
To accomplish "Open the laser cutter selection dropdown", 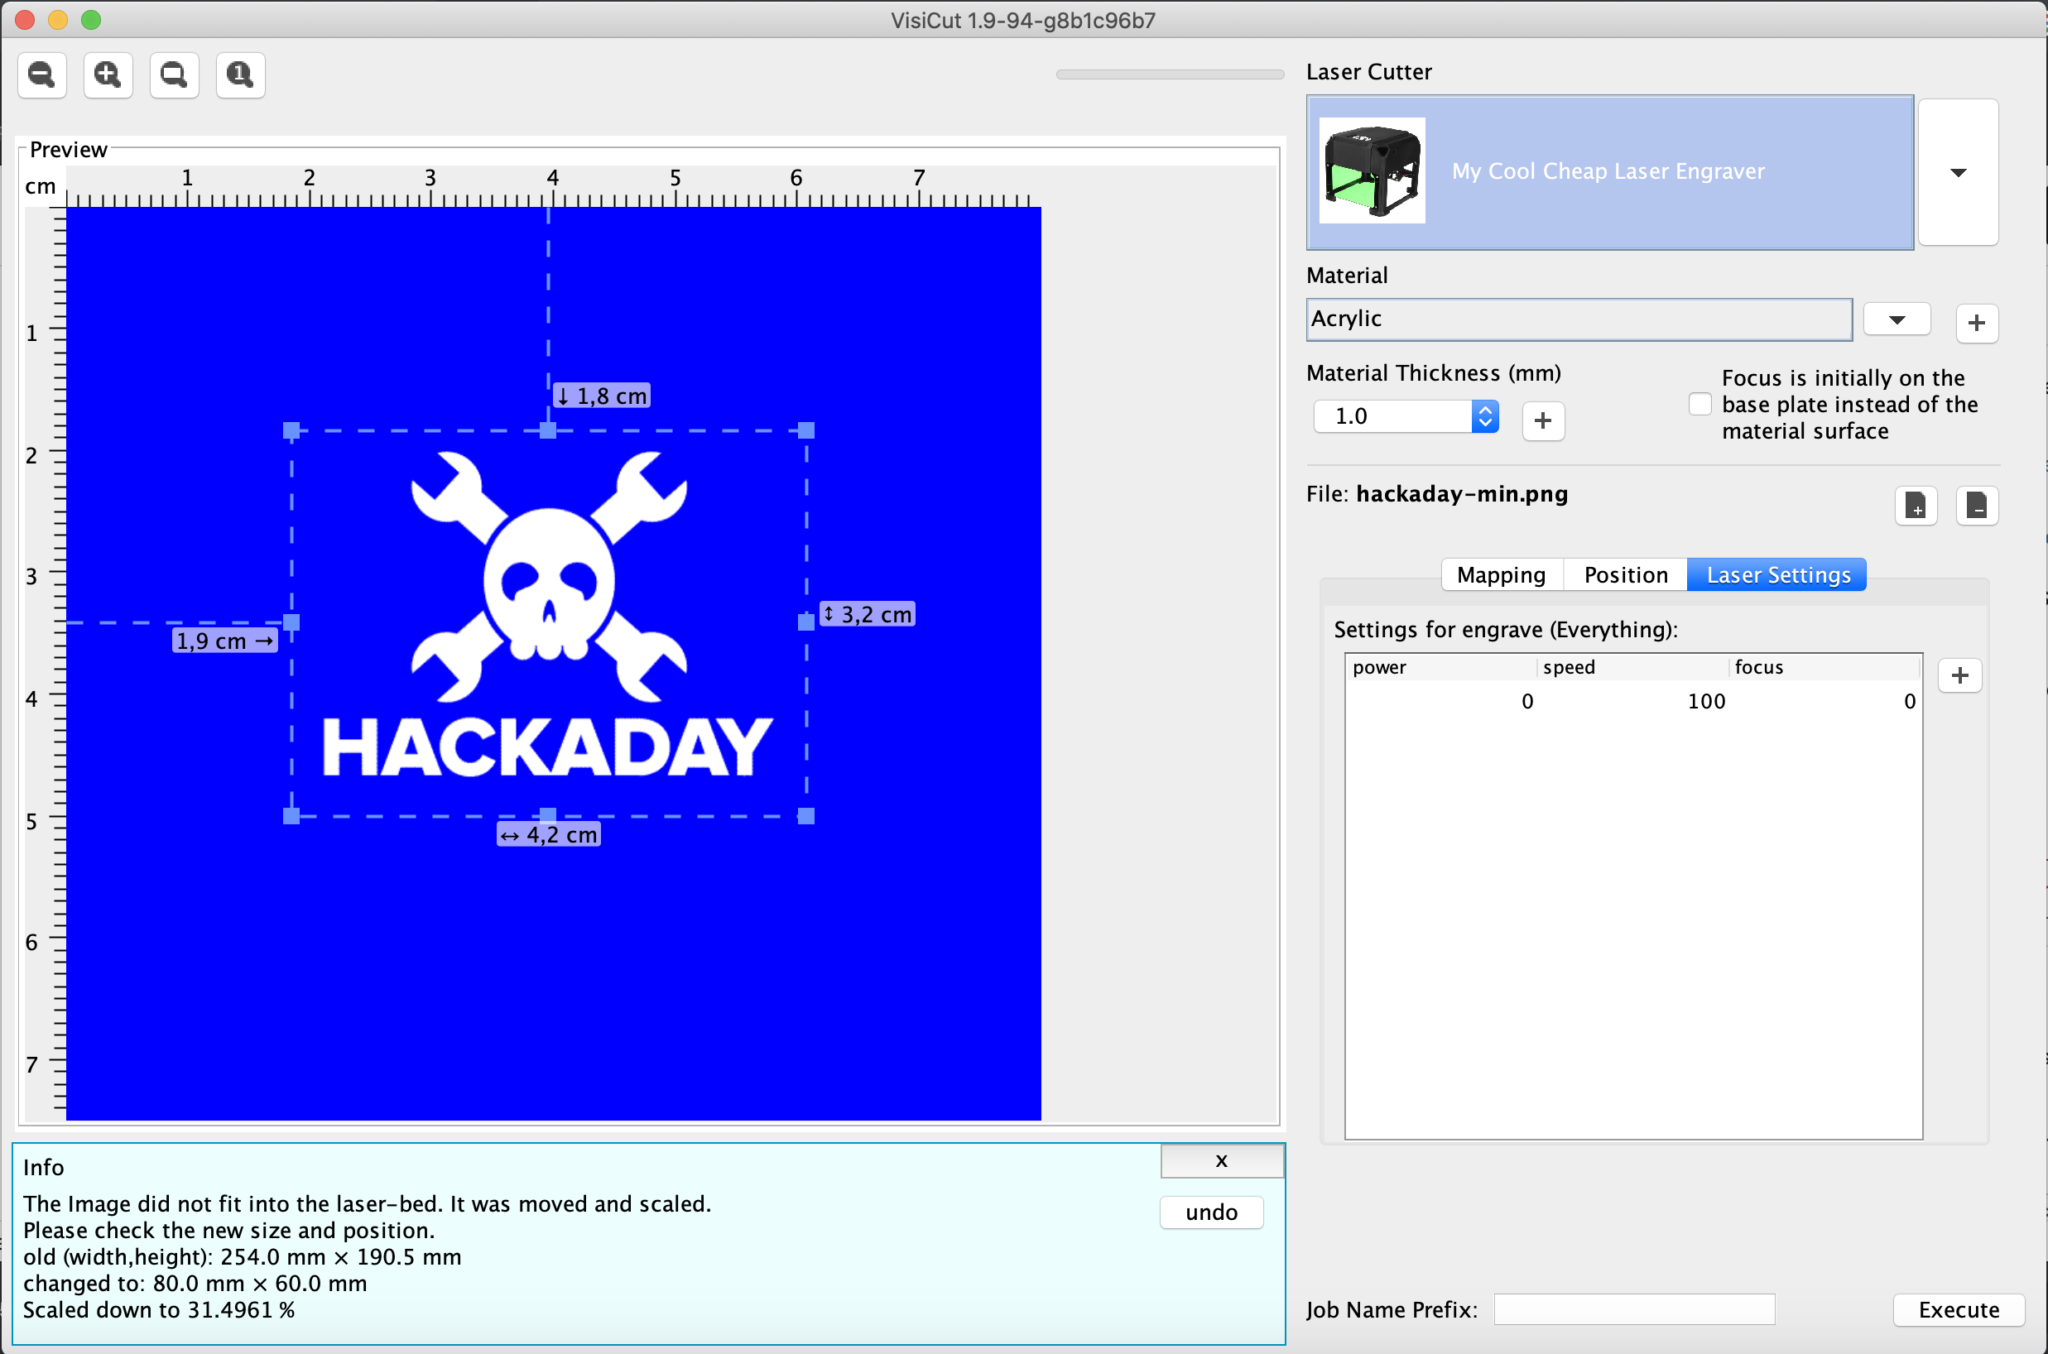I will click(1957, 172).
